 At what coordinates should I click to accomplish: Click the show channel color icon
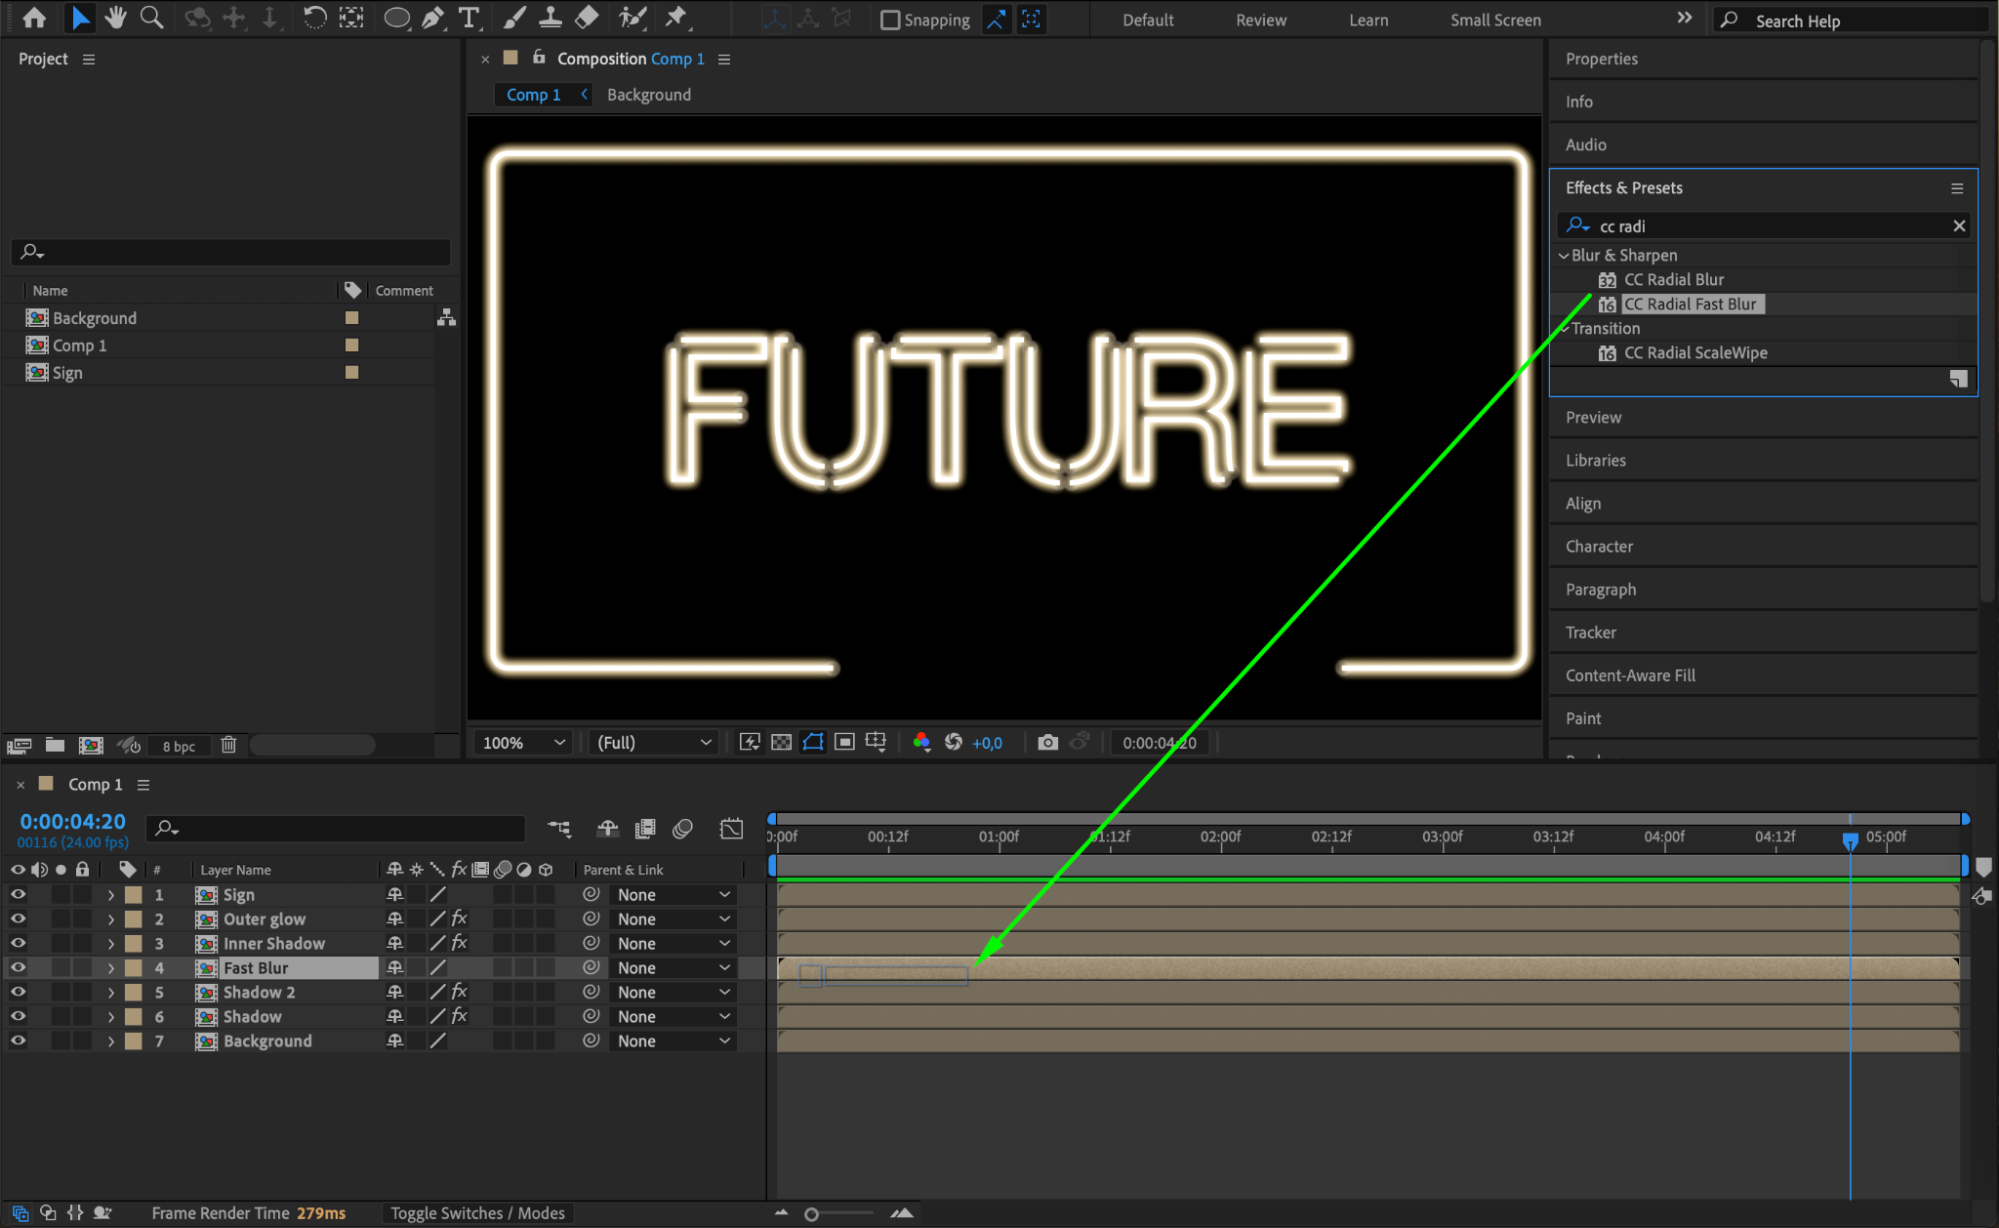click(x=921, y=742)
